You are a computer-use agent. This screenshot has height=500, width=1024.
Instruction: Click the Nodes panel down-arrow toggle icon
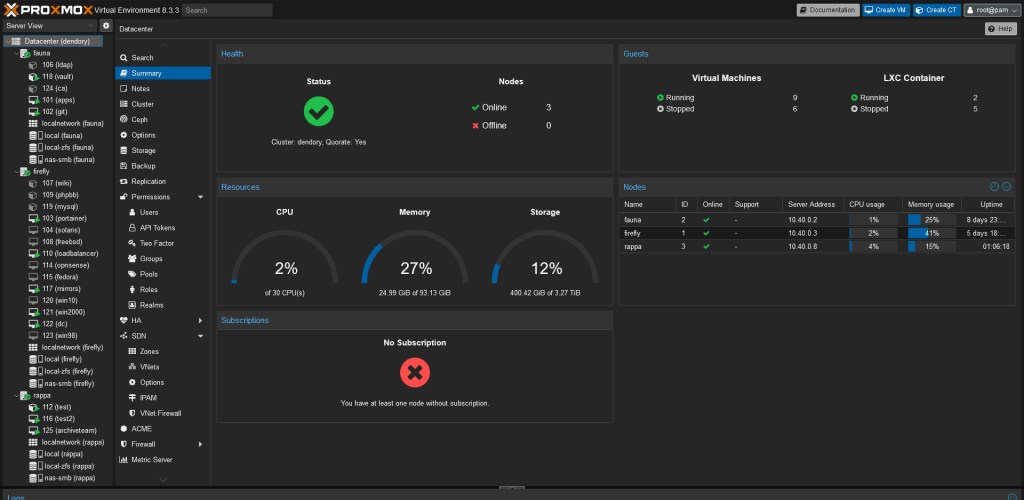coord(1006,187)
